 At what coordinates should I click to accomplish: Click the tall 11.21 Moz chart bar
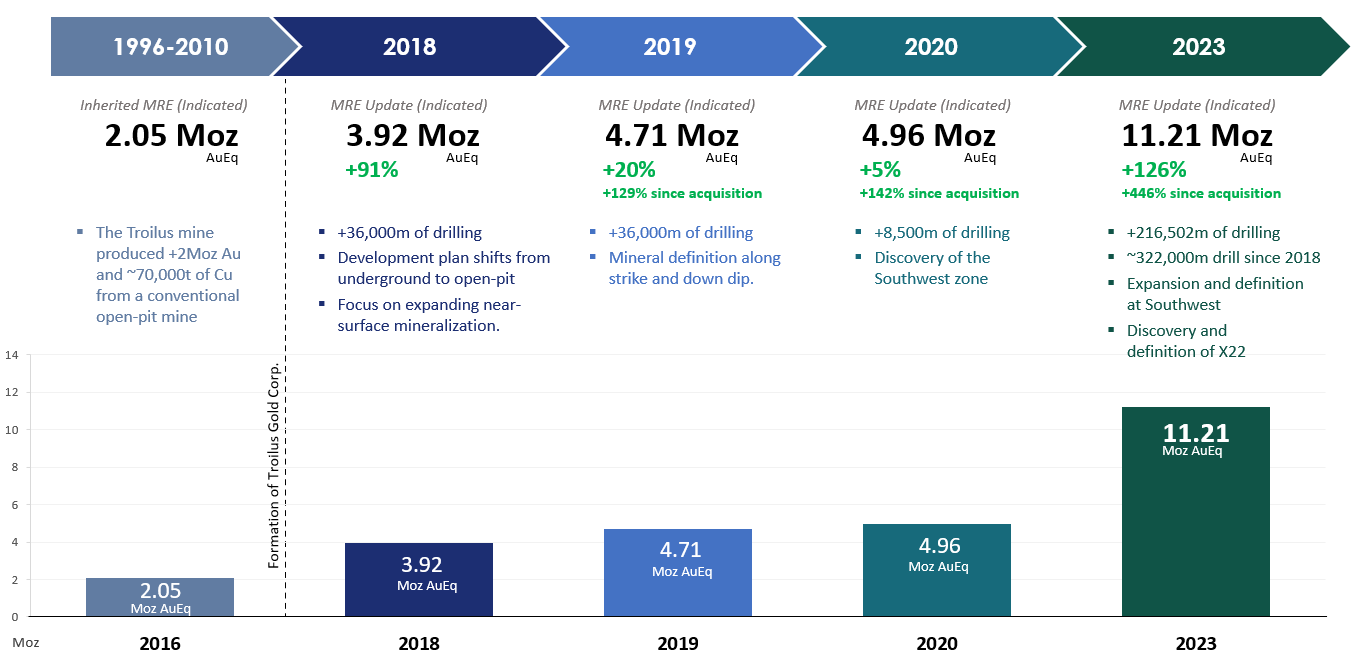click(1196, 512)
